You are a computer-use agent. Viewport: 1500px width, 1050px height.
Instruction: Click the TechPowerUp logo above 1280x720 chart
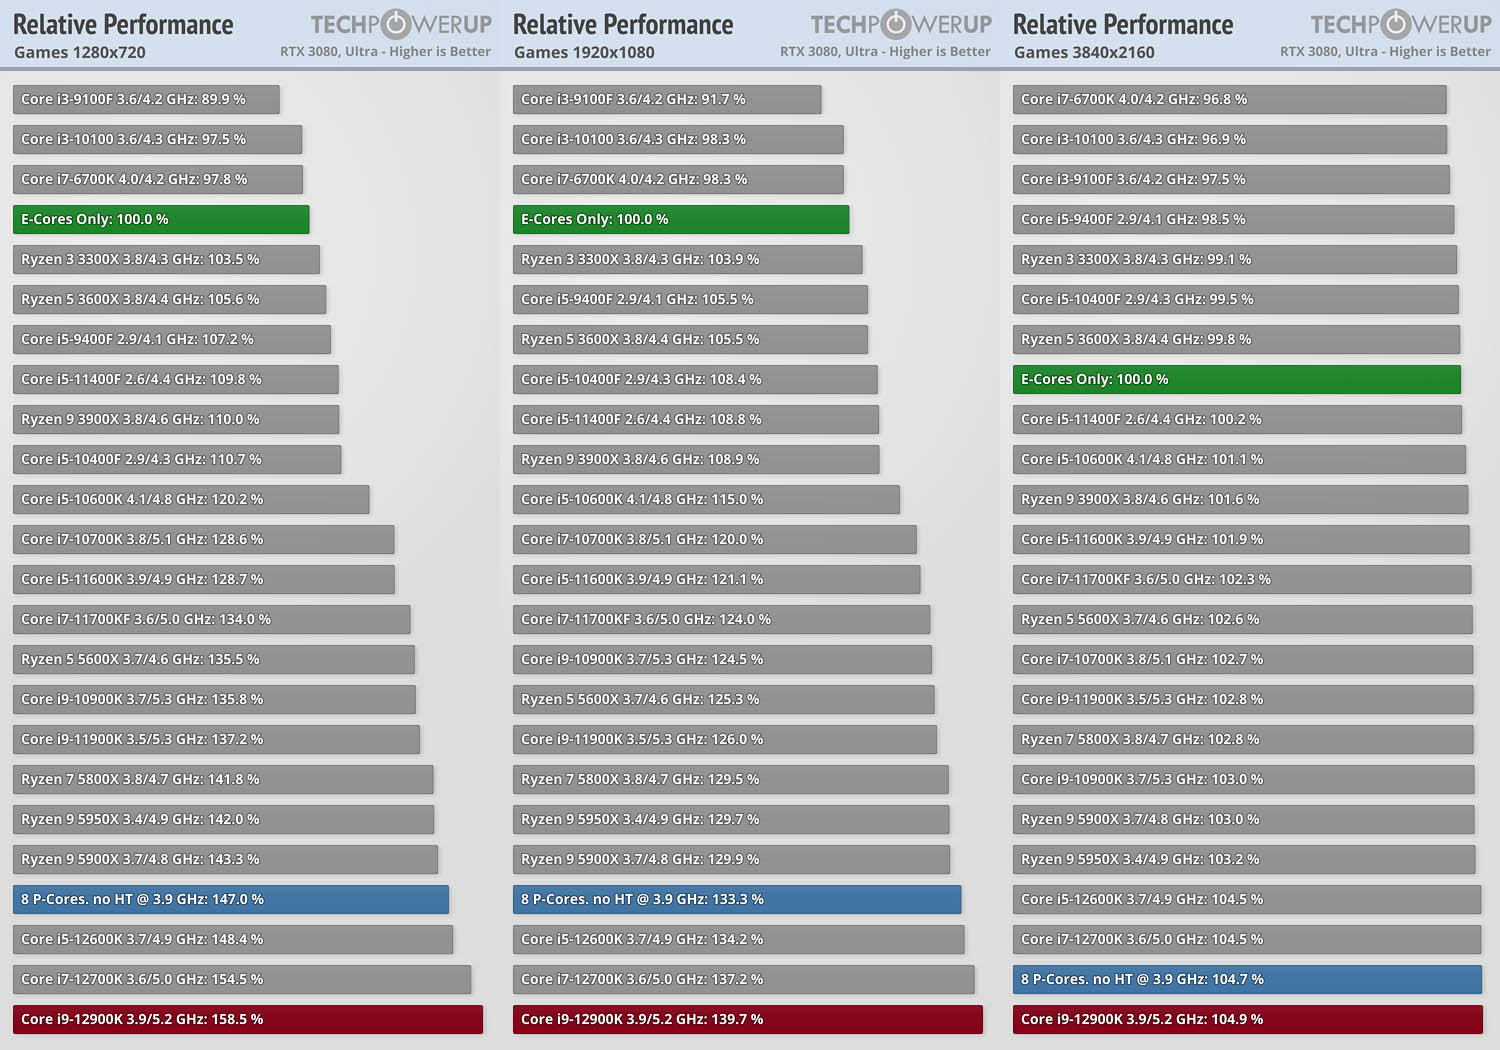401,24
